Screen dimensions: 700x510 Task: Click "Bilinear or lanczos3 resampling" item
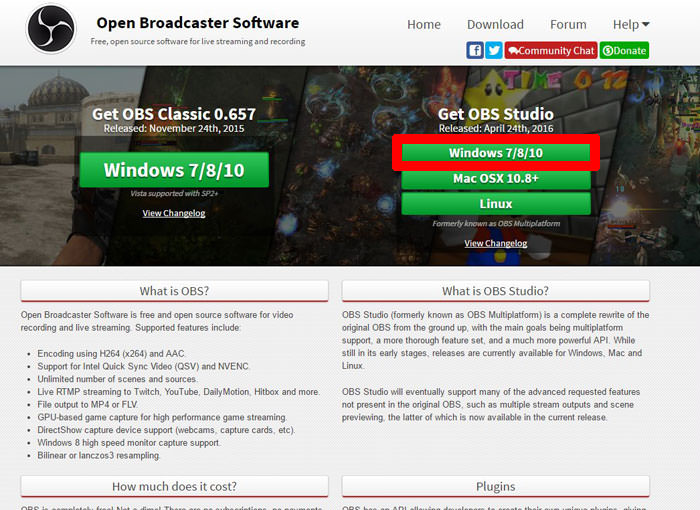pyautogui.click(x=99, y=456)
